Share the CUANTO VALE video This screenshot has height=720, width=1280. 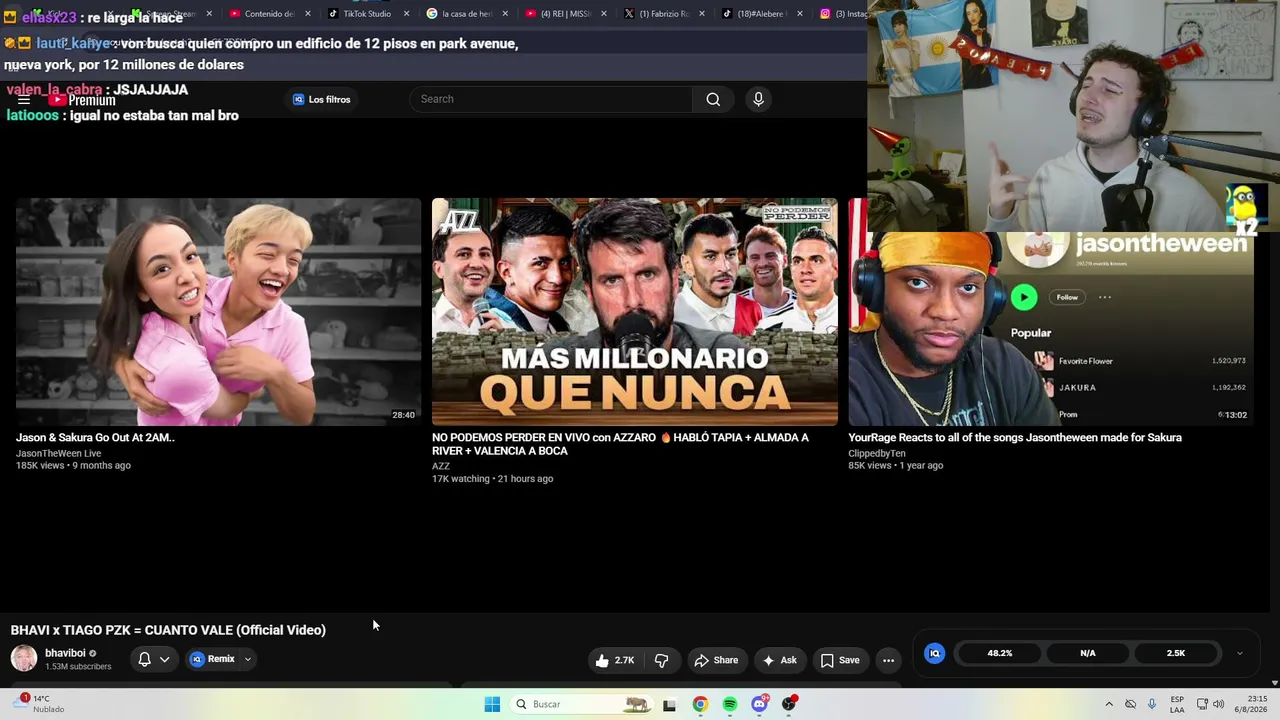click(716, 660)
